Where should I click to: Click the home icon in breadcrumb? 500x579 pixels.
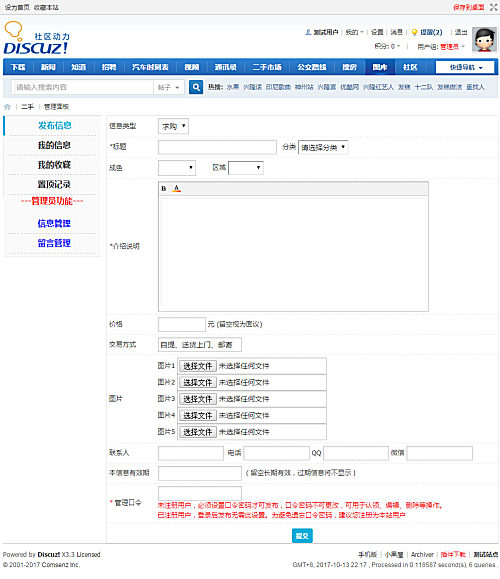7,107
